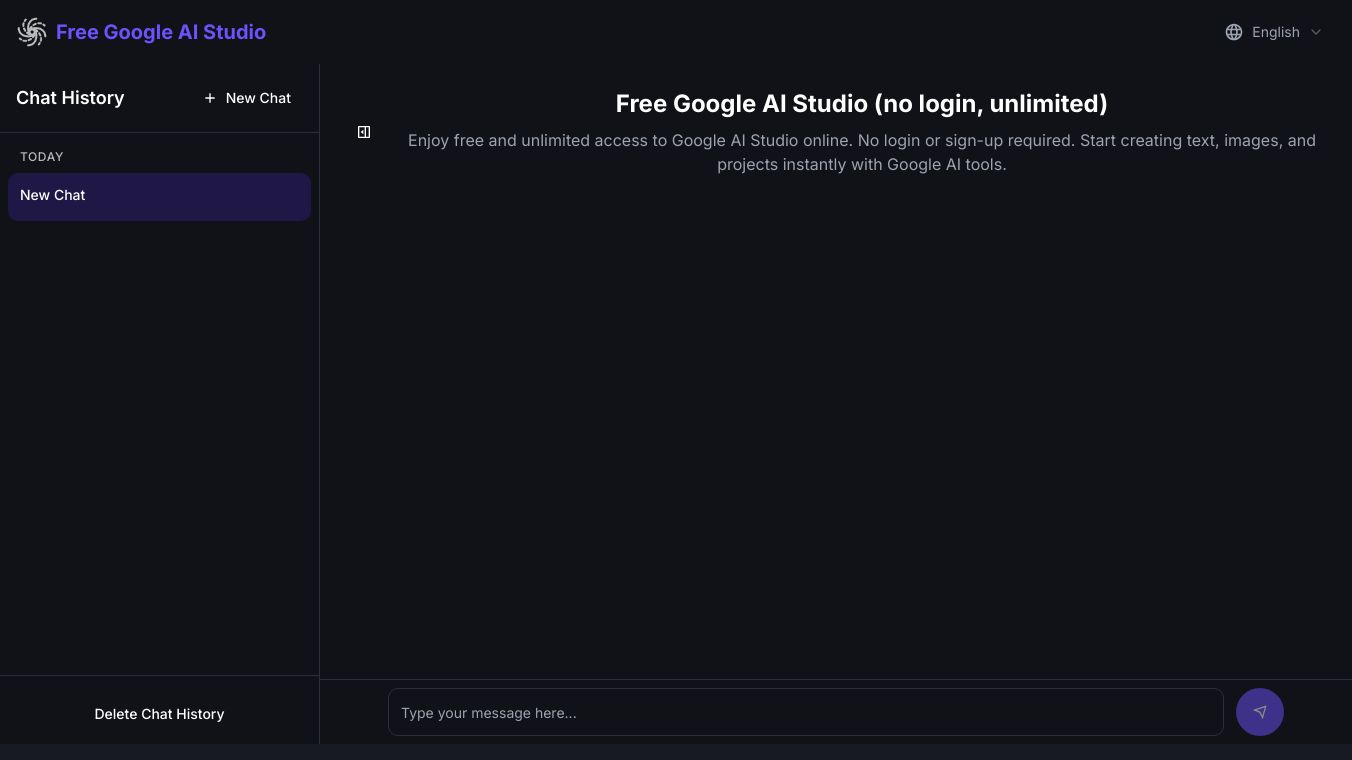Open the Free Google AI Studio title link
Image resolution: width=1352 pixels, height=760 pixels.
[161, 32]
